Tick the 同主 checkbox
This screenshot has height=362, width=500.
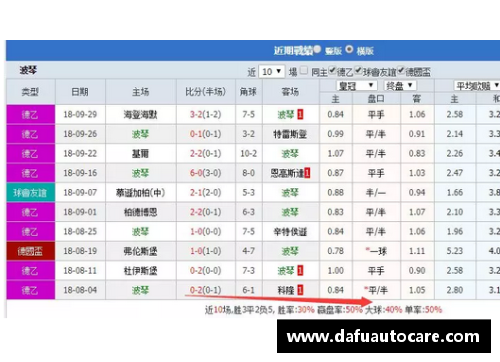point(304,70)
